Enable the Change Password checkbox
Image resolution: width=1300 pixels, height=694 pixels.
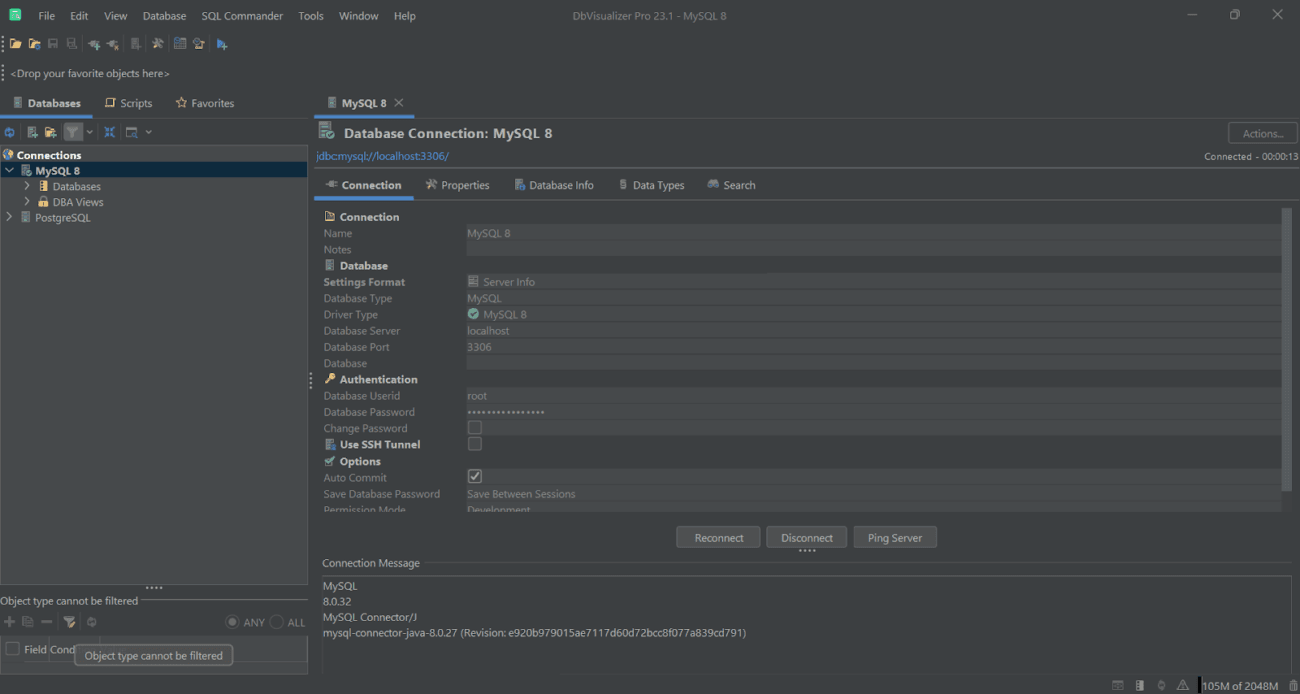(474, 427)
